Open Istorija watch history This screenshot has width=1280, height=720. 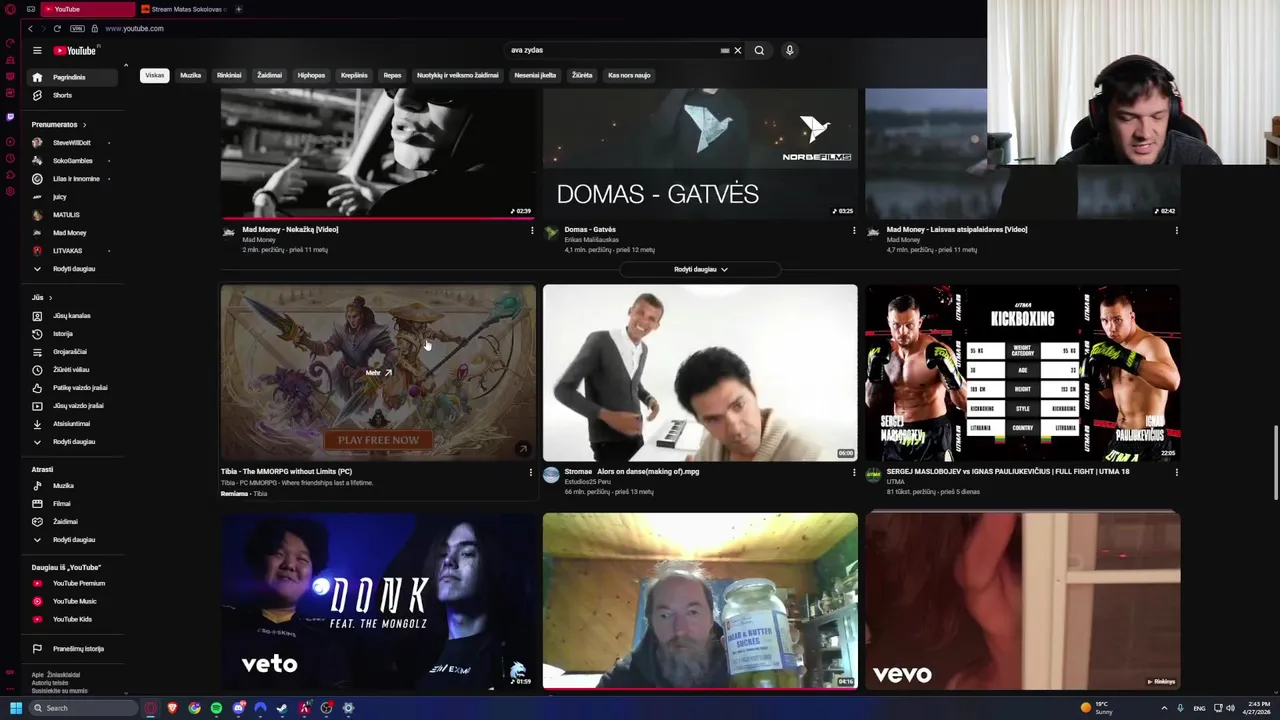(x=72, y=333)
